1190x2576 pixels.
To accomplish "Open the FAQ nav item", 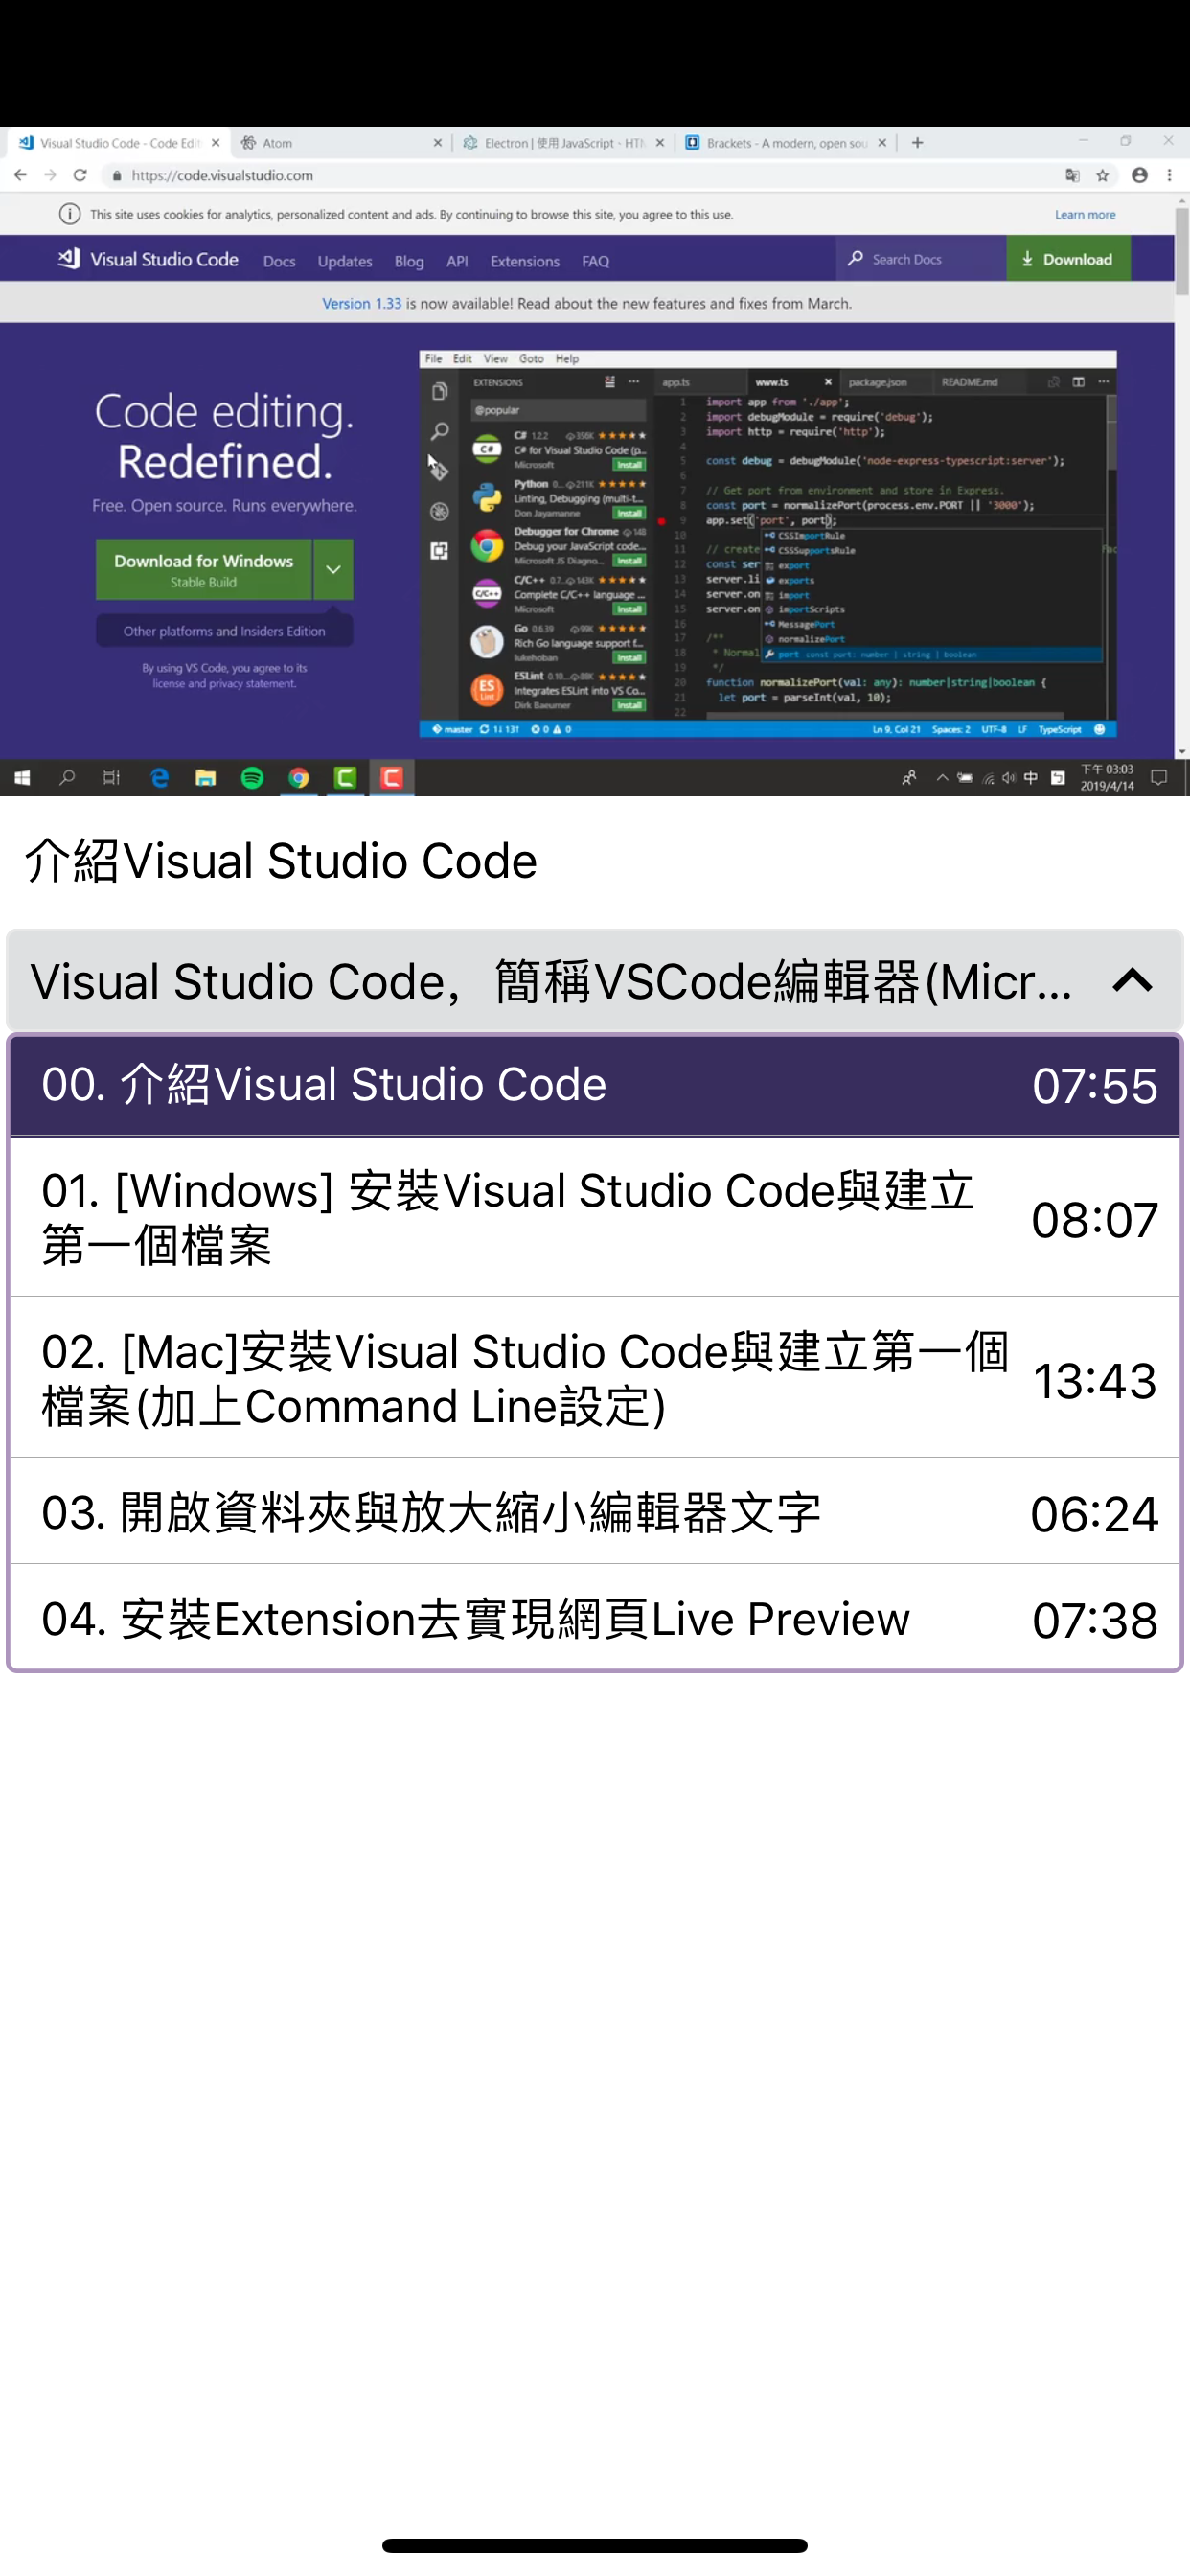I will (x=595, y=261).
